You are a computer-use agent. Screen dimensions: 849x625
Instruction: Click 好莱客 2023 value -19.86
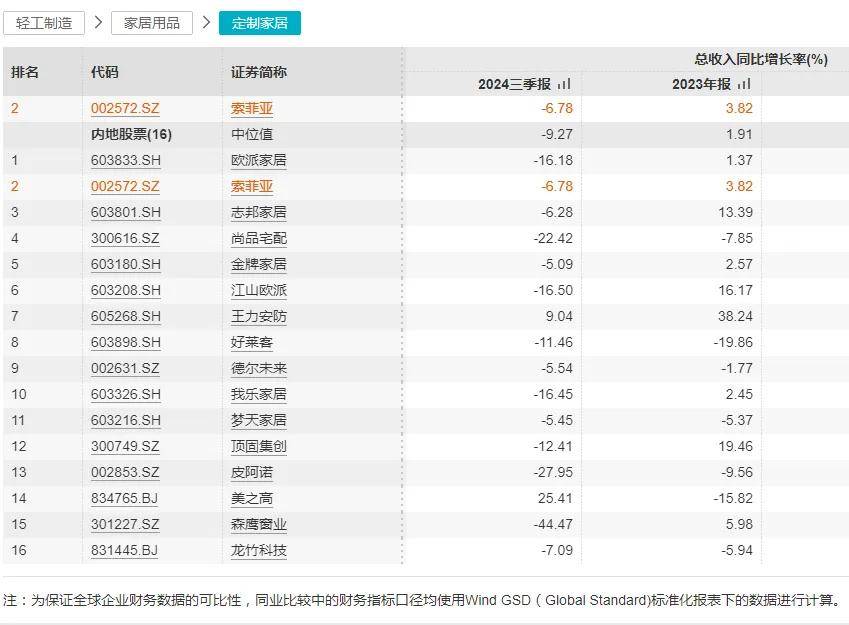tap(733, 342)
